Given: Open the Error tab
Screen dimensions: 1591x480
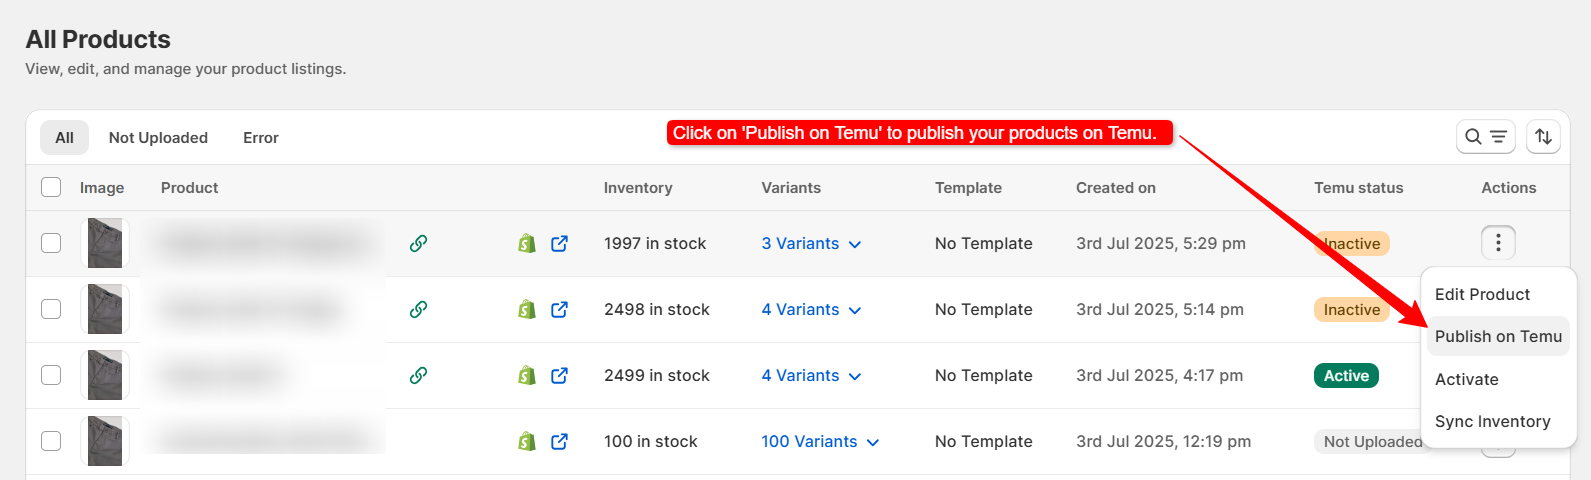Looking at the screenshot, I should coord(260,137).
